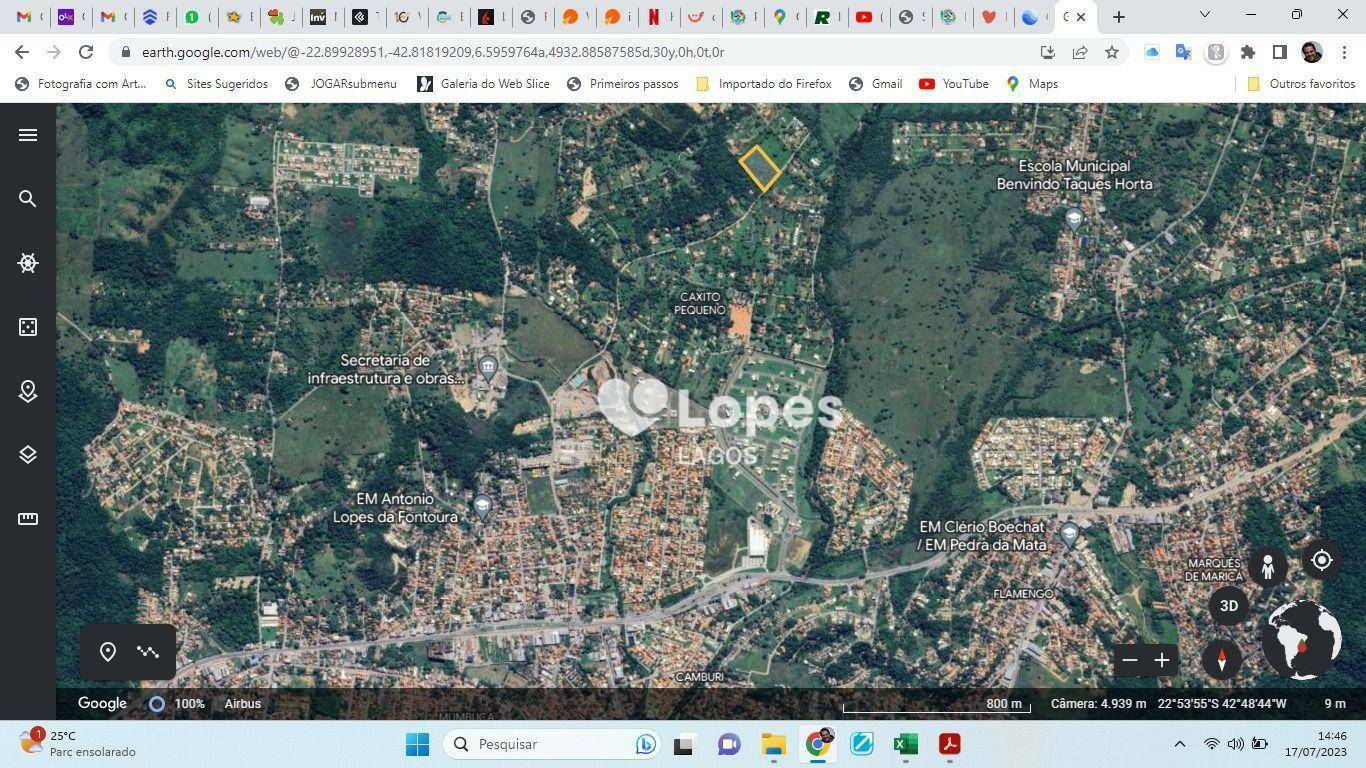1366x768 pixels.
Task: Open Sites Sugeridos bookmark
Action: [x=217, y=84]
